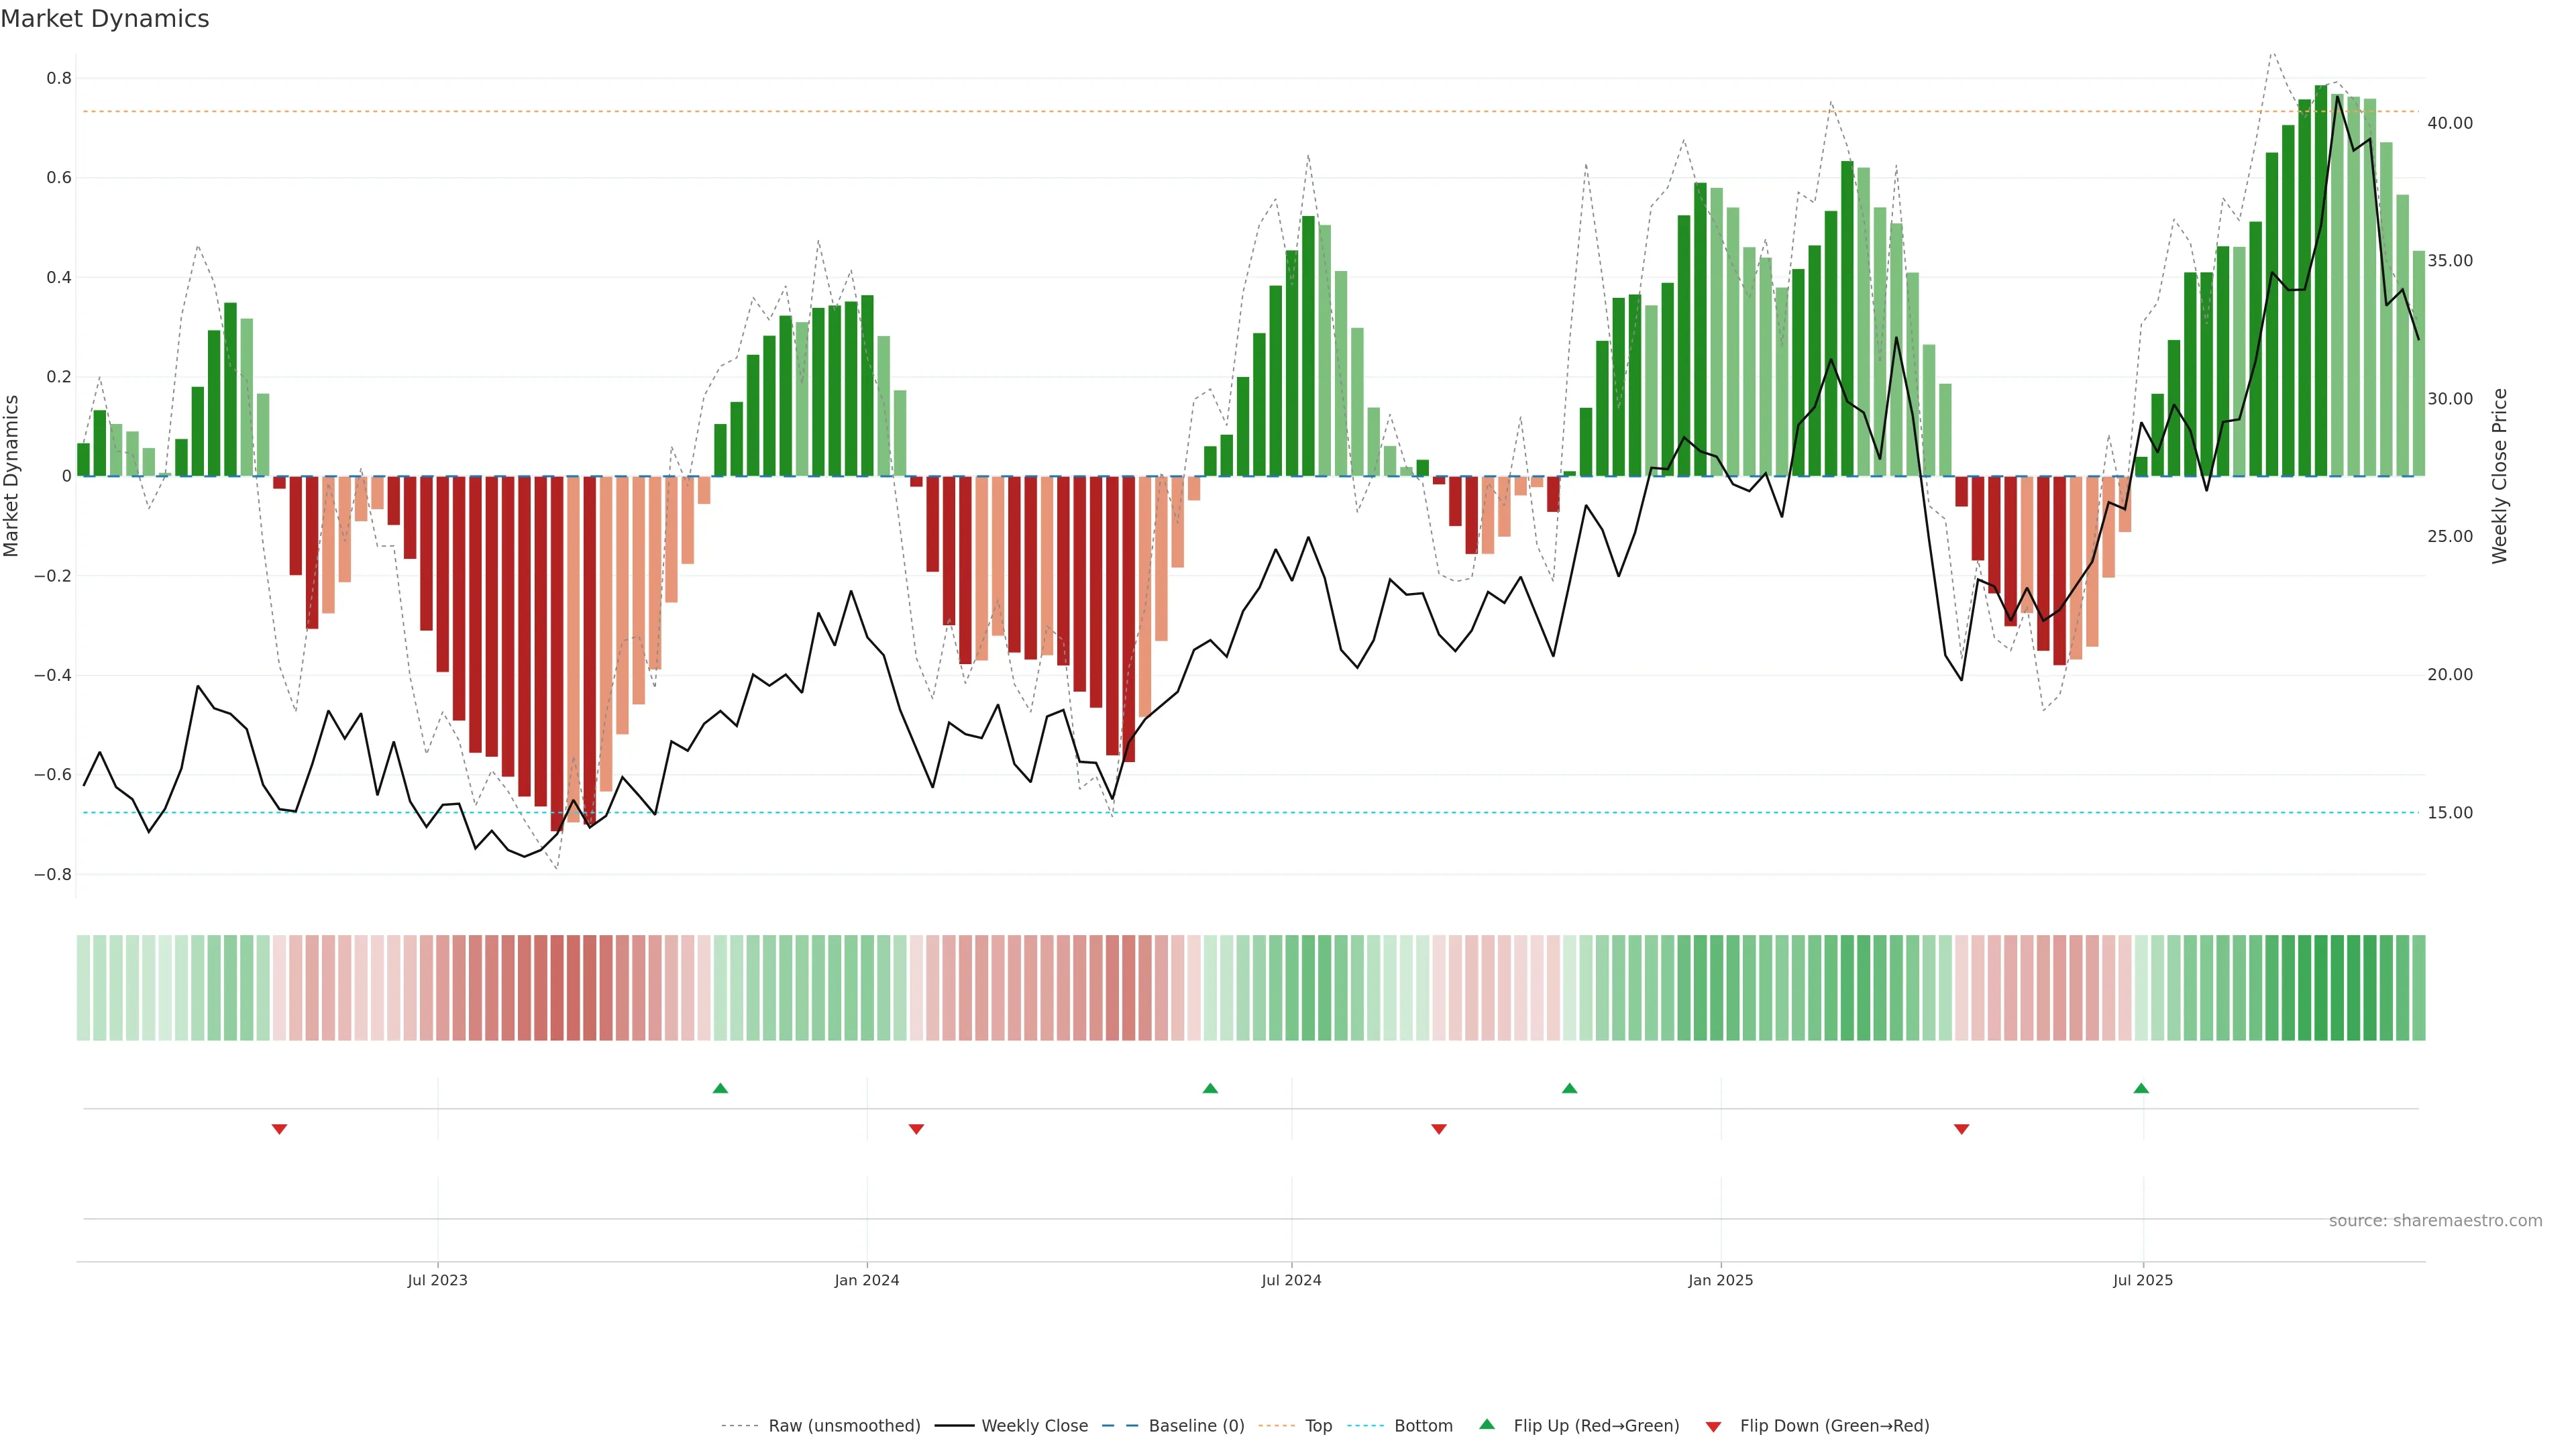Viewport: 2576px width, 1449px height.
Task: Click the Market Dynamics chart title
Action: (105, 19)
